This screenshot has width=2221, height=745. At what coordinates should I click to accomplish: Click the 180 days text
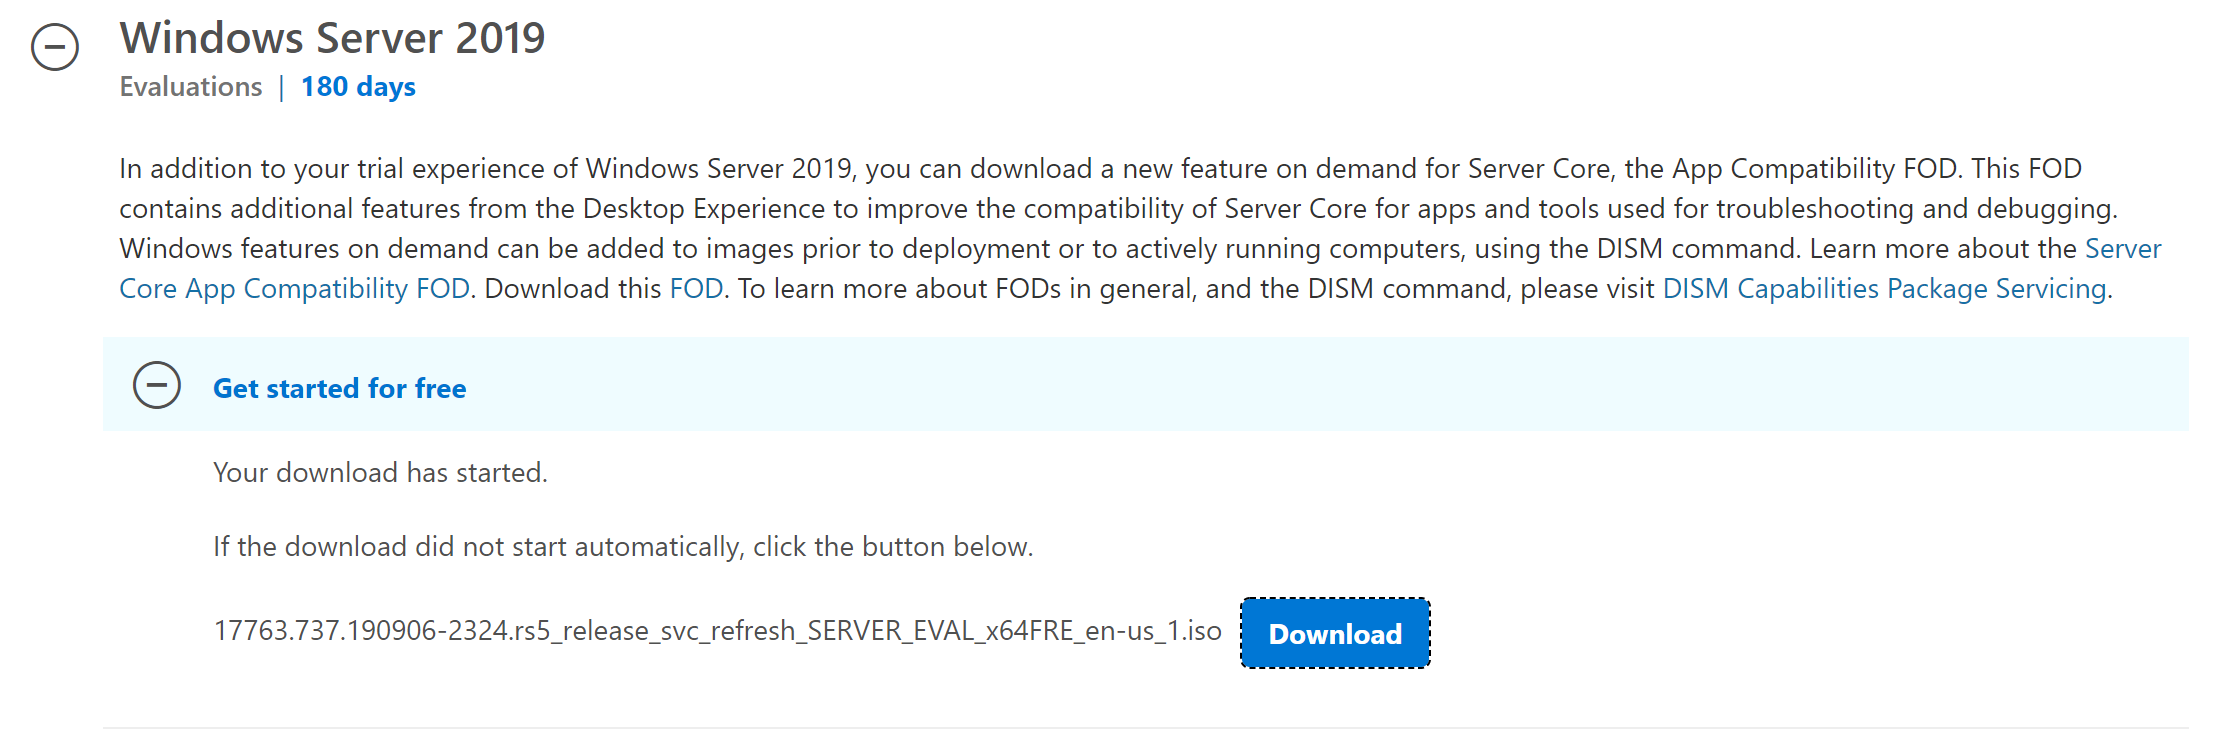[358, 87]
